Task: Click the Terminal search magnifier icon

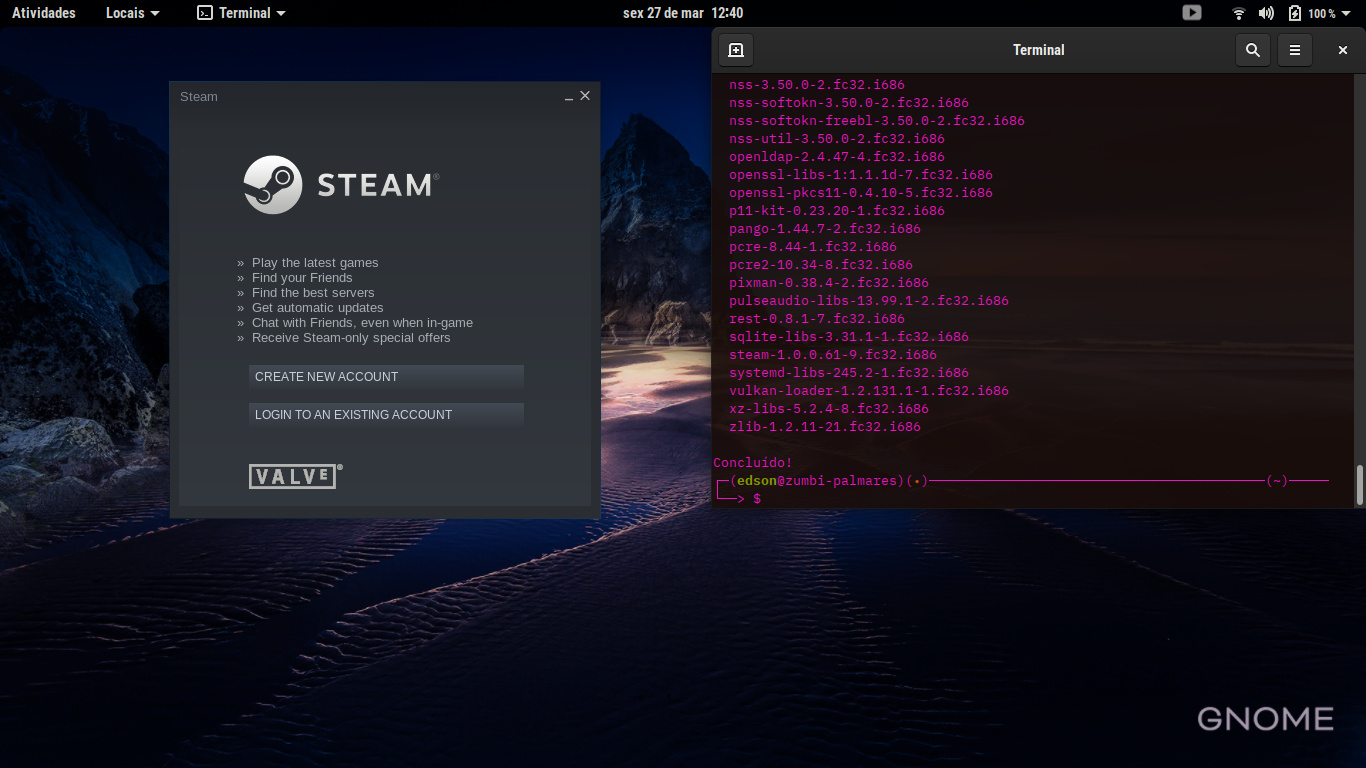Action: pos(1252,50)
